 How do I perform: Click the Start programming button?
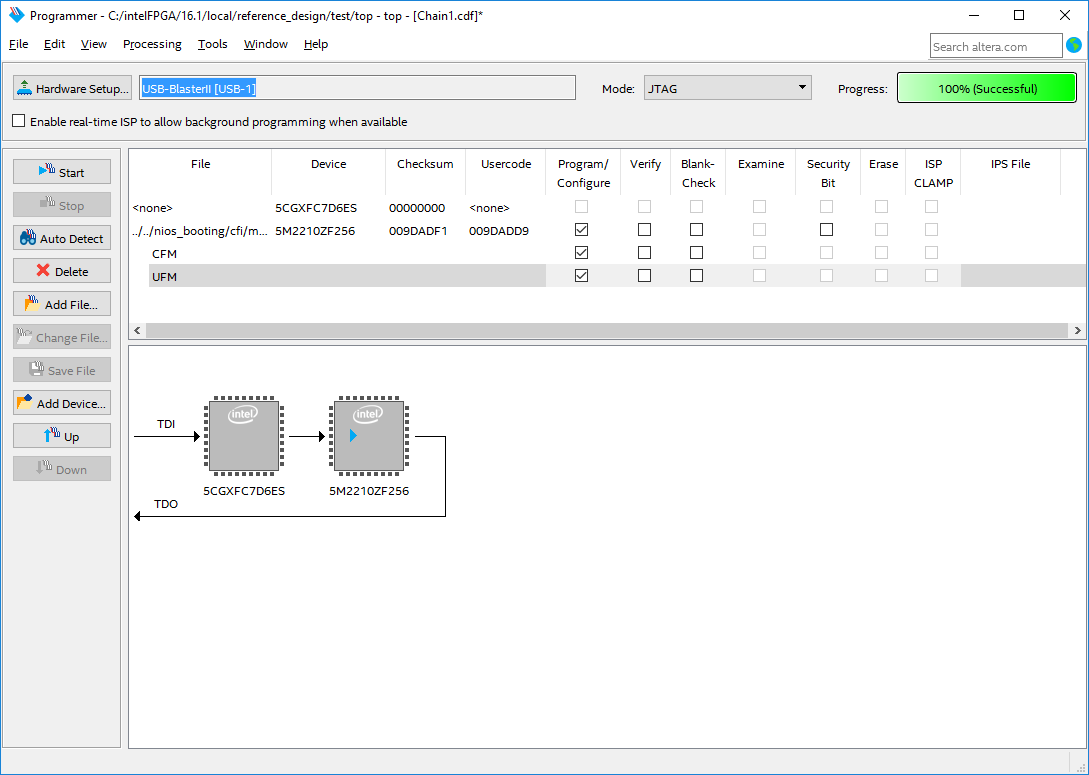[62, 172]
